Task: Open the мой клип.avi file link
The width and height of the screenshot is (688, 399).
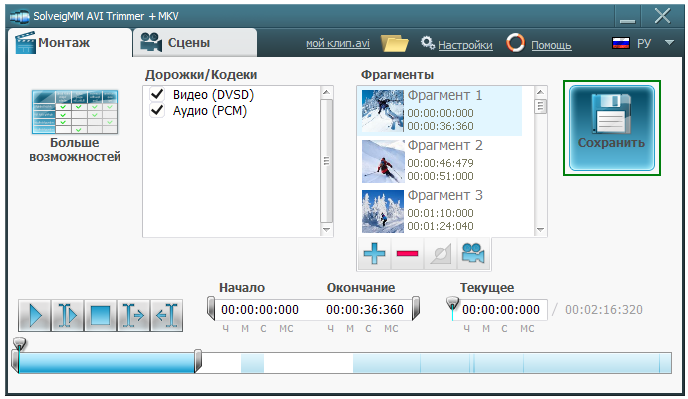Action: [338, 43]
